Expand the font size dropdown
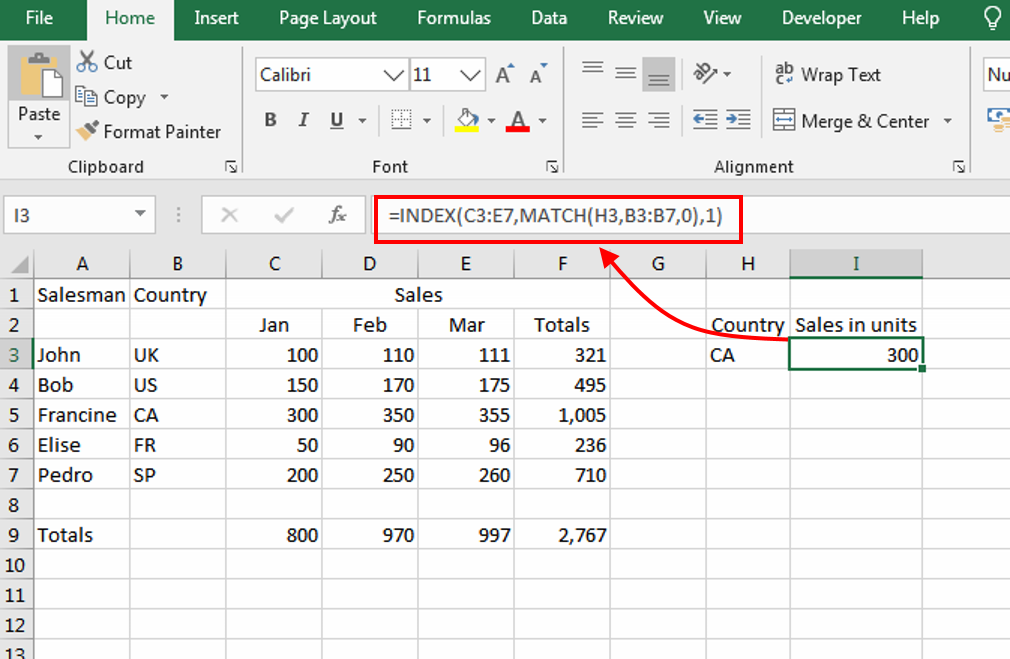The height and width of the screenshot is (659, 1010). click(471, 75)
